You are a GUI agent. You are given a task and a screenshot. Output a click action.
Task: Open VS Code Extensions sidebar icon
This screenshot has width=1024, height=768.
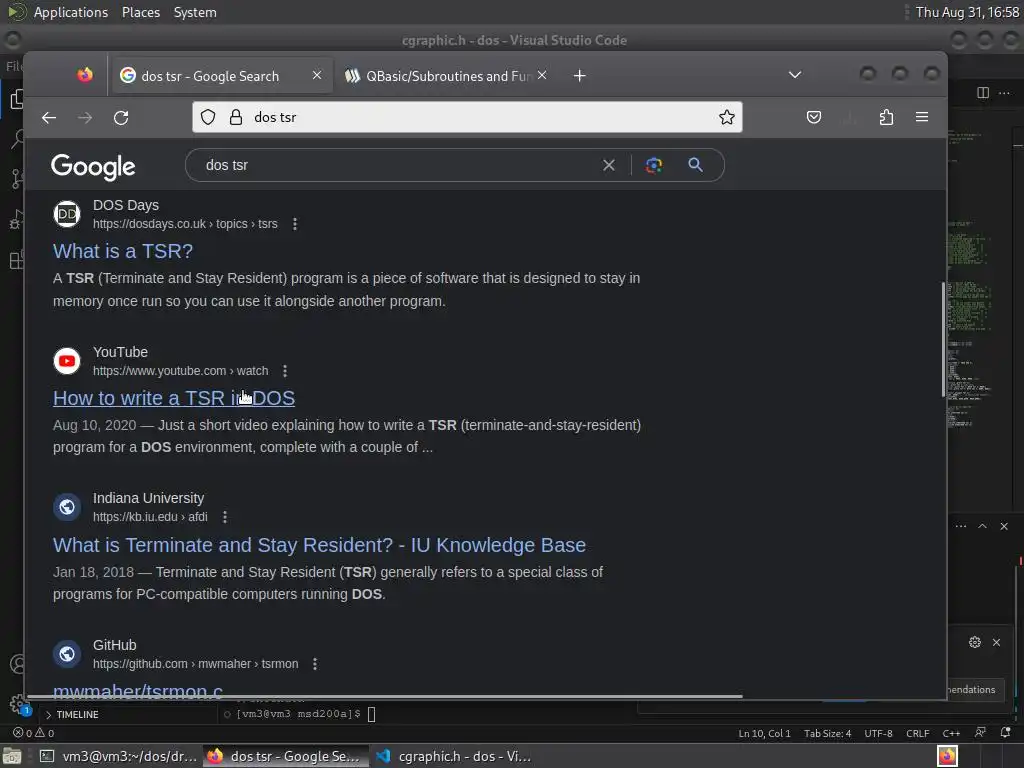(x=17, y=260)
